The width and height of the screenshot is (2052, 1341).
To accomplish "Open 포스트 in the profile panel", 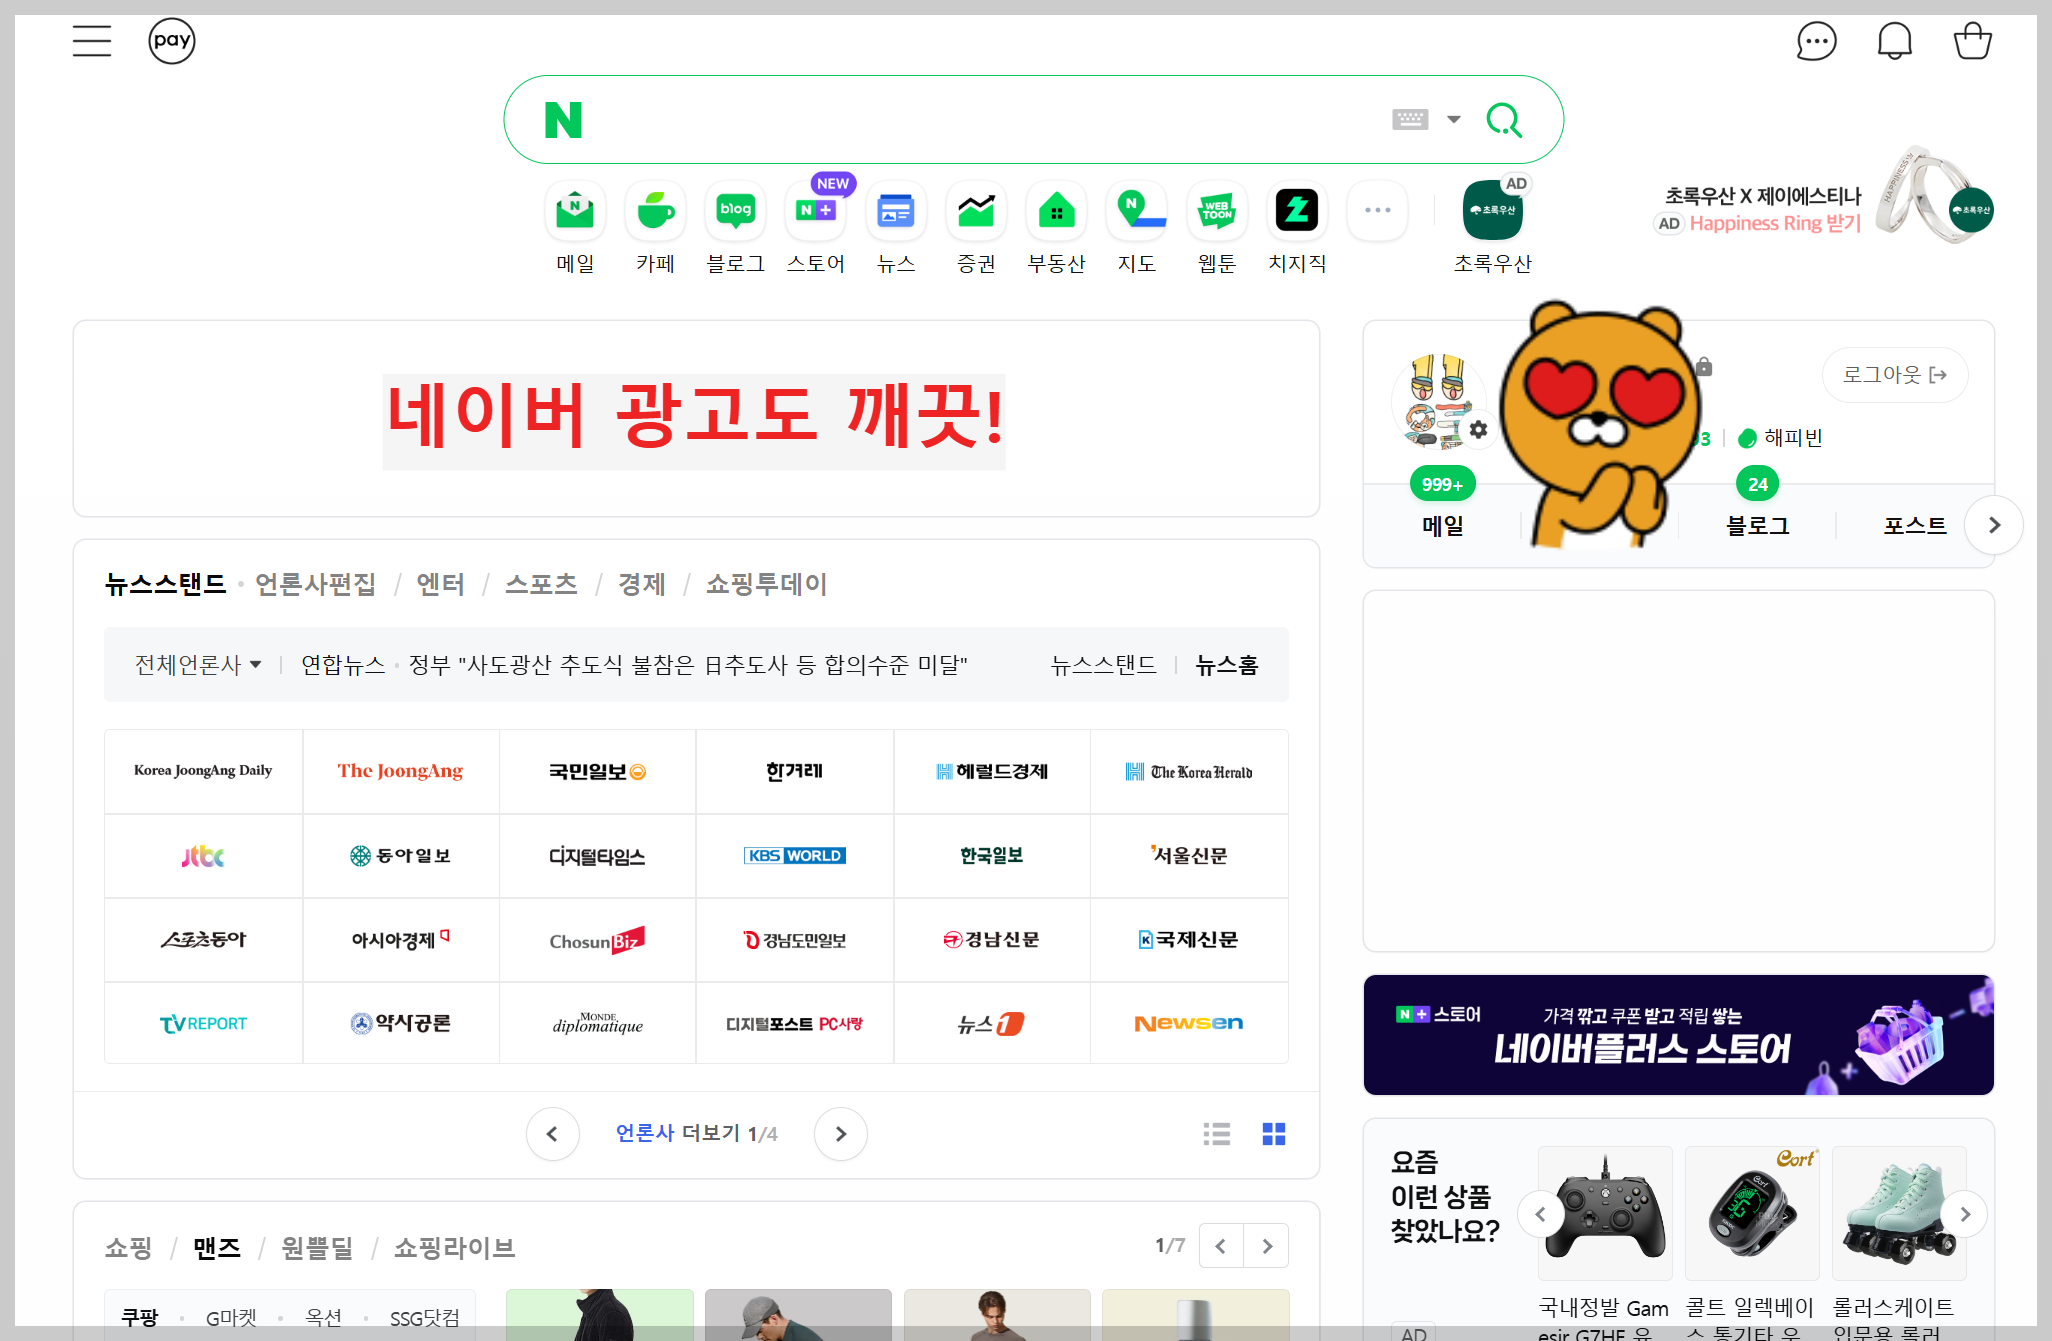I will point(1915,525).
